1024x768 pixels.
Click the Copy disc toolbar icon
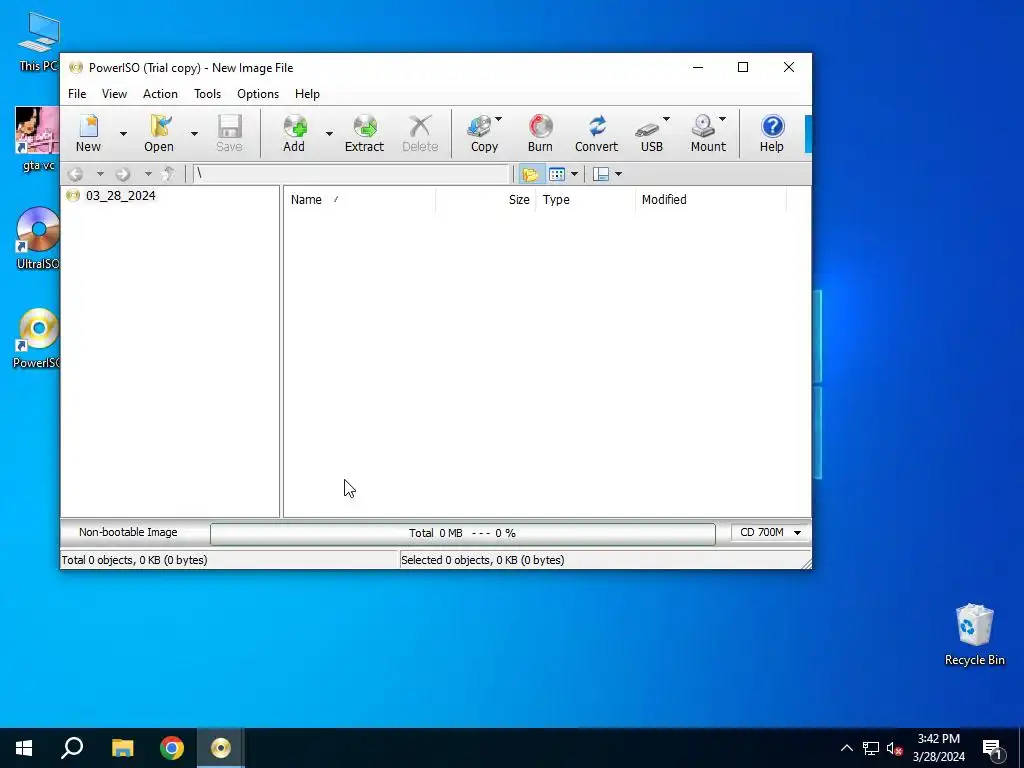pyautogui.click(x=484, y=133)
